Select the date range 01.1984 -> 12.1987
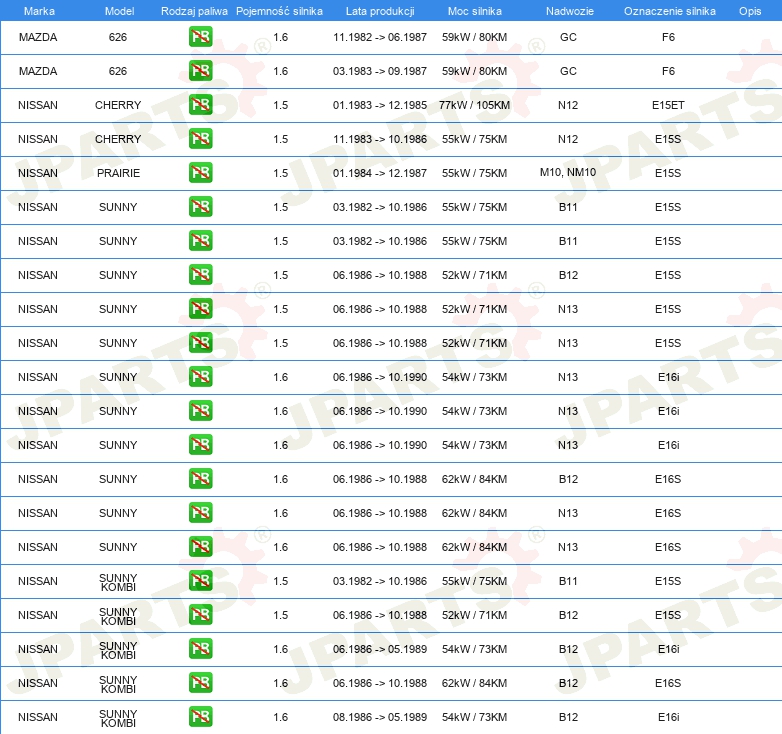This screenshot has width=782, height=734. pos(380,173)
